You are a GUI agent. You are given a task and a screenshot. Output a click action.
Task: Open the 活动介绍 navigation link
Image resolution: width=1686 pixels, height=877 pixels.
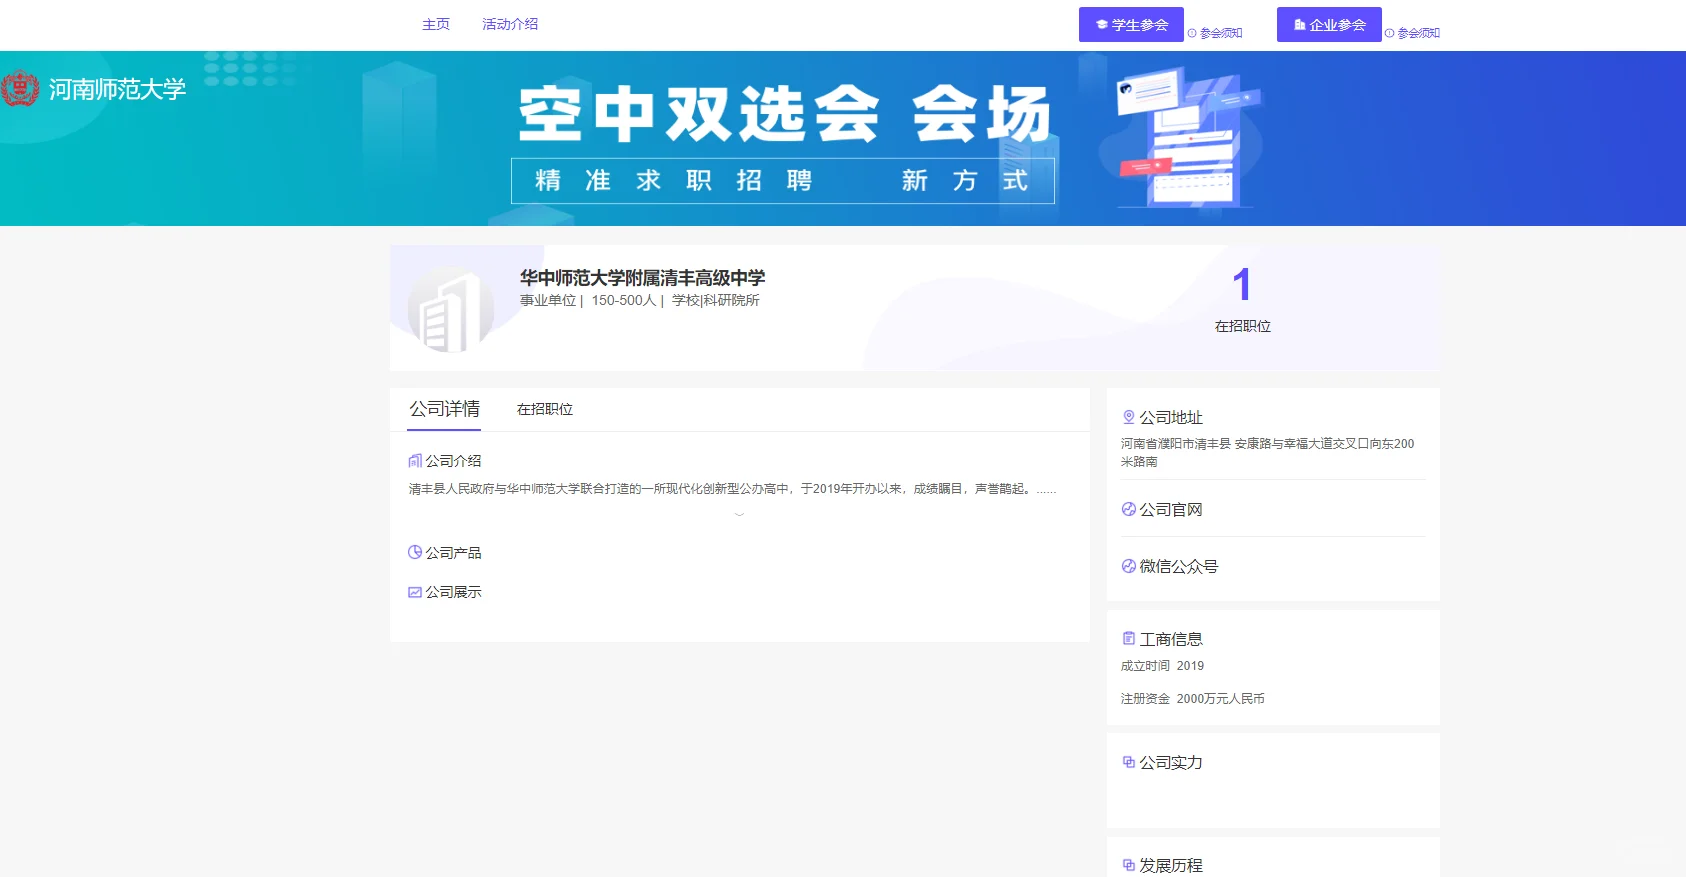click(x=510, y=24)
